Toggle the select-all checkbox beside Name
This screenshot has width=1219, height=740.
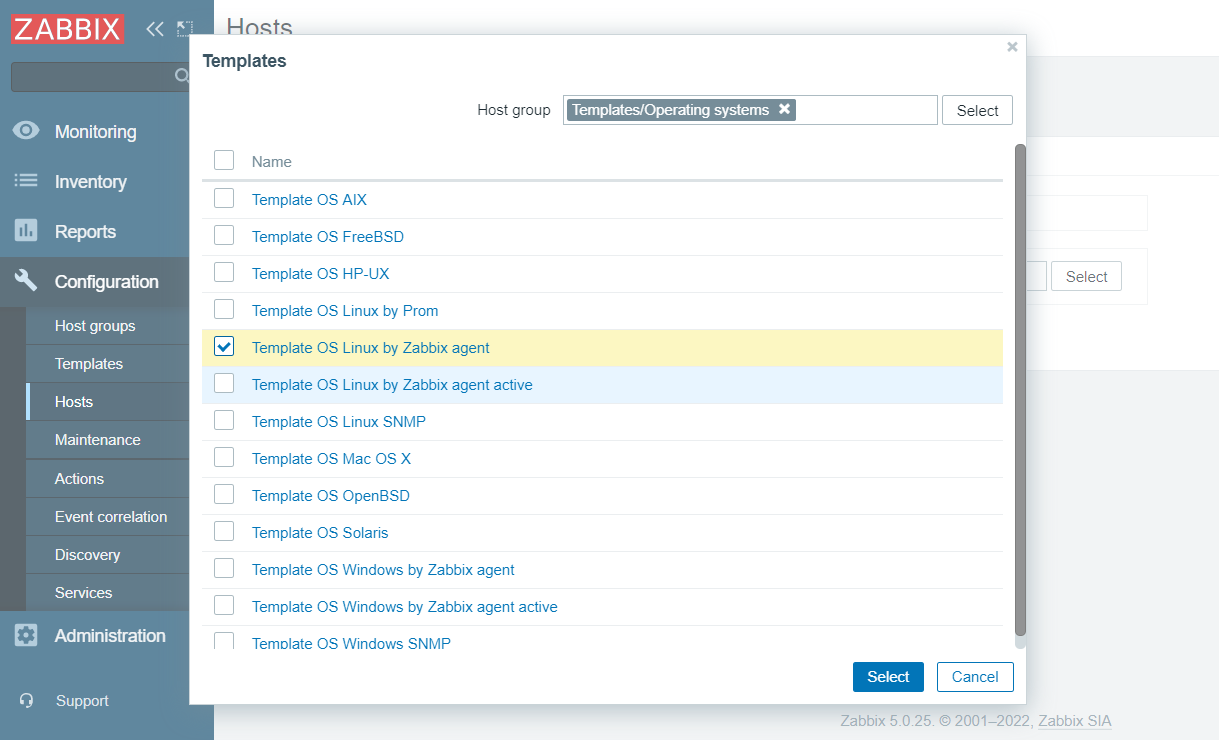pyautogui.click(x=224, y=160)
